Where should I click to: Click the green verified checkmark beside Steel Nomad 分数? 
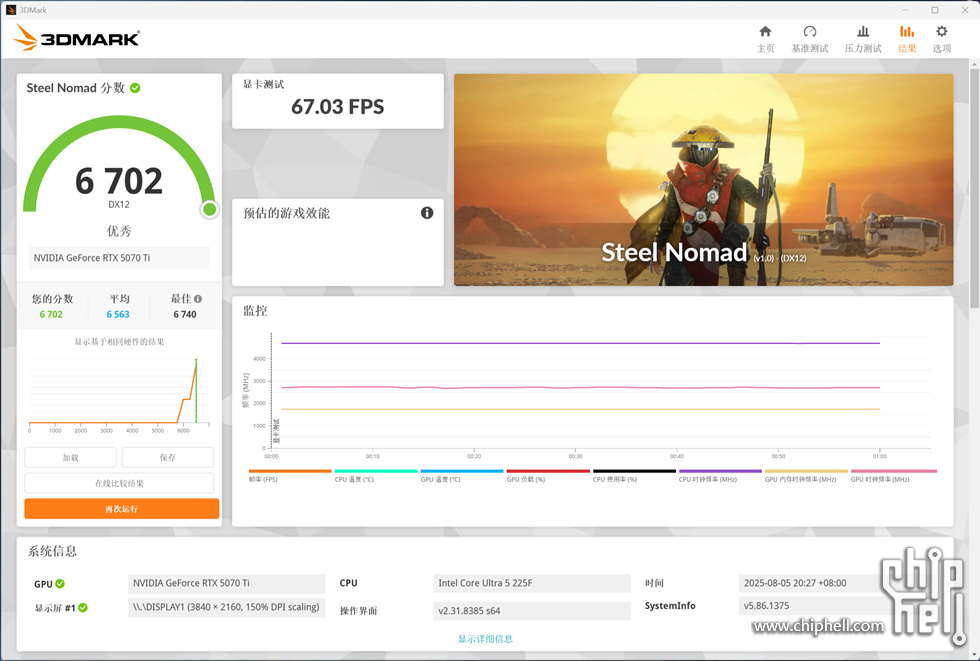coord(135,88)
